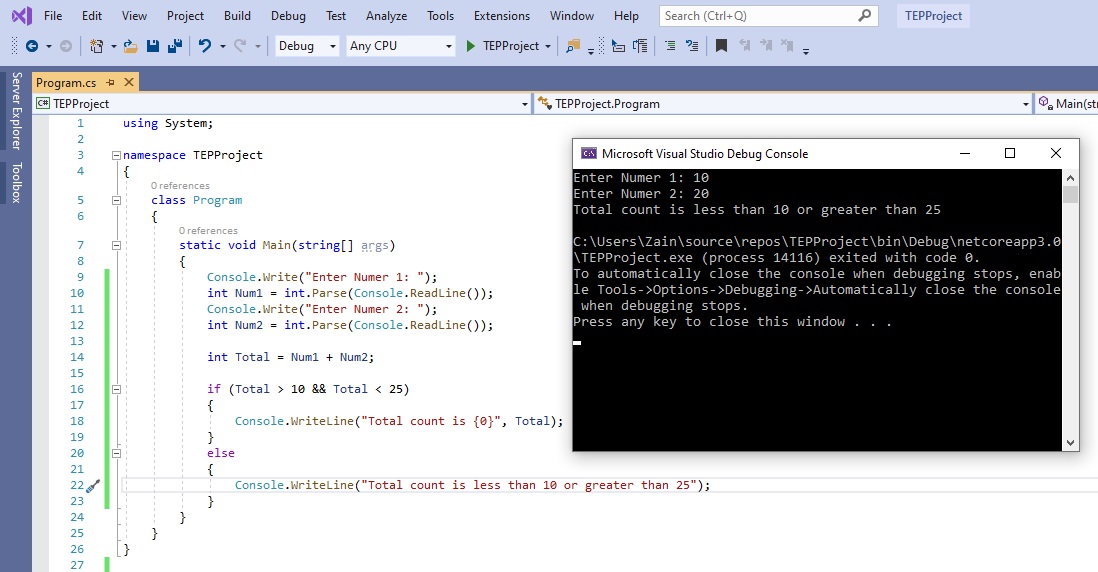Save Program.cs with the single-disk icon
This screenshot has width=1098, height=572.
153,46
